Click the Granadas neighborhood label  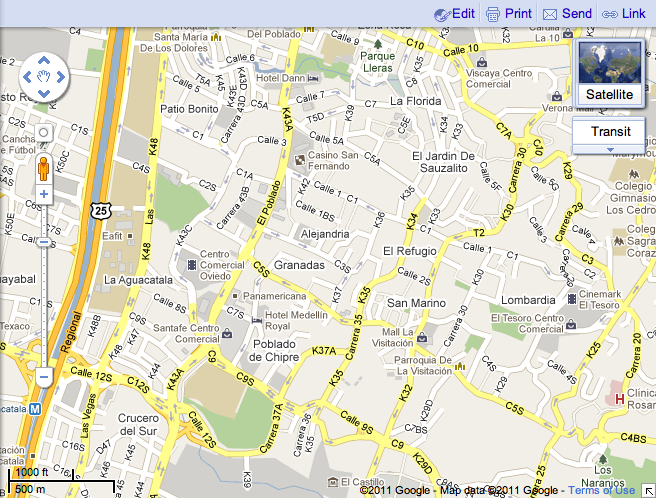[299, 265]
